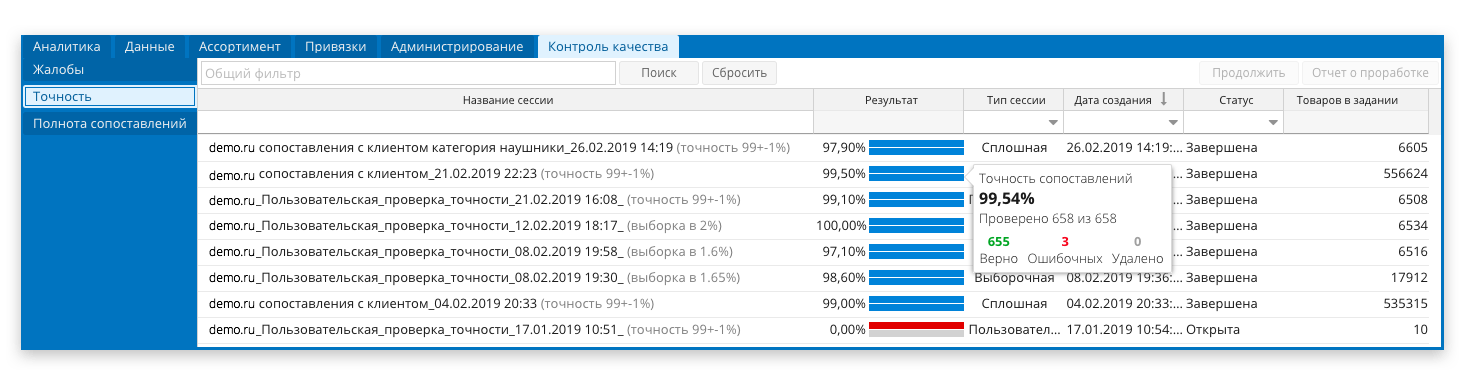
Task: Click the Продолжить button
Action: click(1248, 73)
